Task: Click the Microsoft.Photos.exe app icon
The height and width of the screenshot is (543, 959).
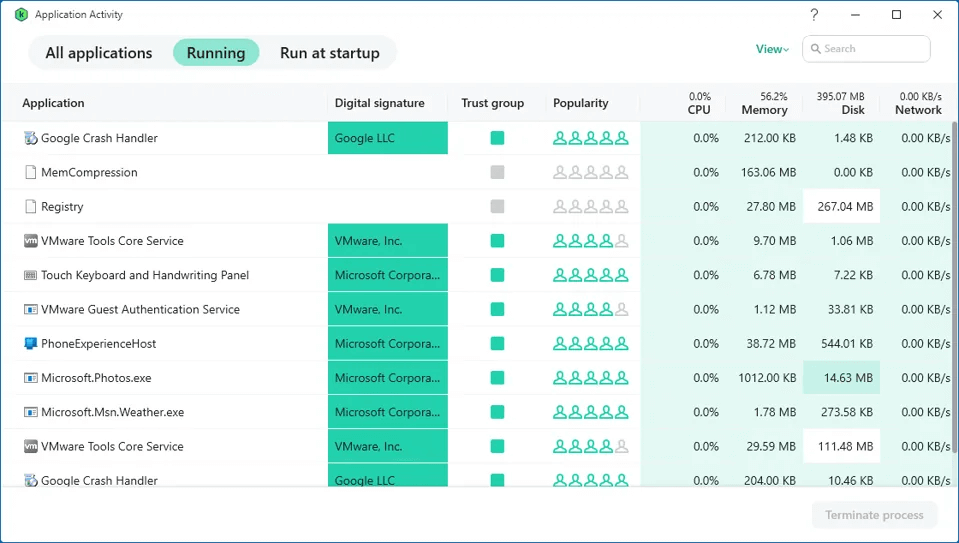Action: coord(30,378)
